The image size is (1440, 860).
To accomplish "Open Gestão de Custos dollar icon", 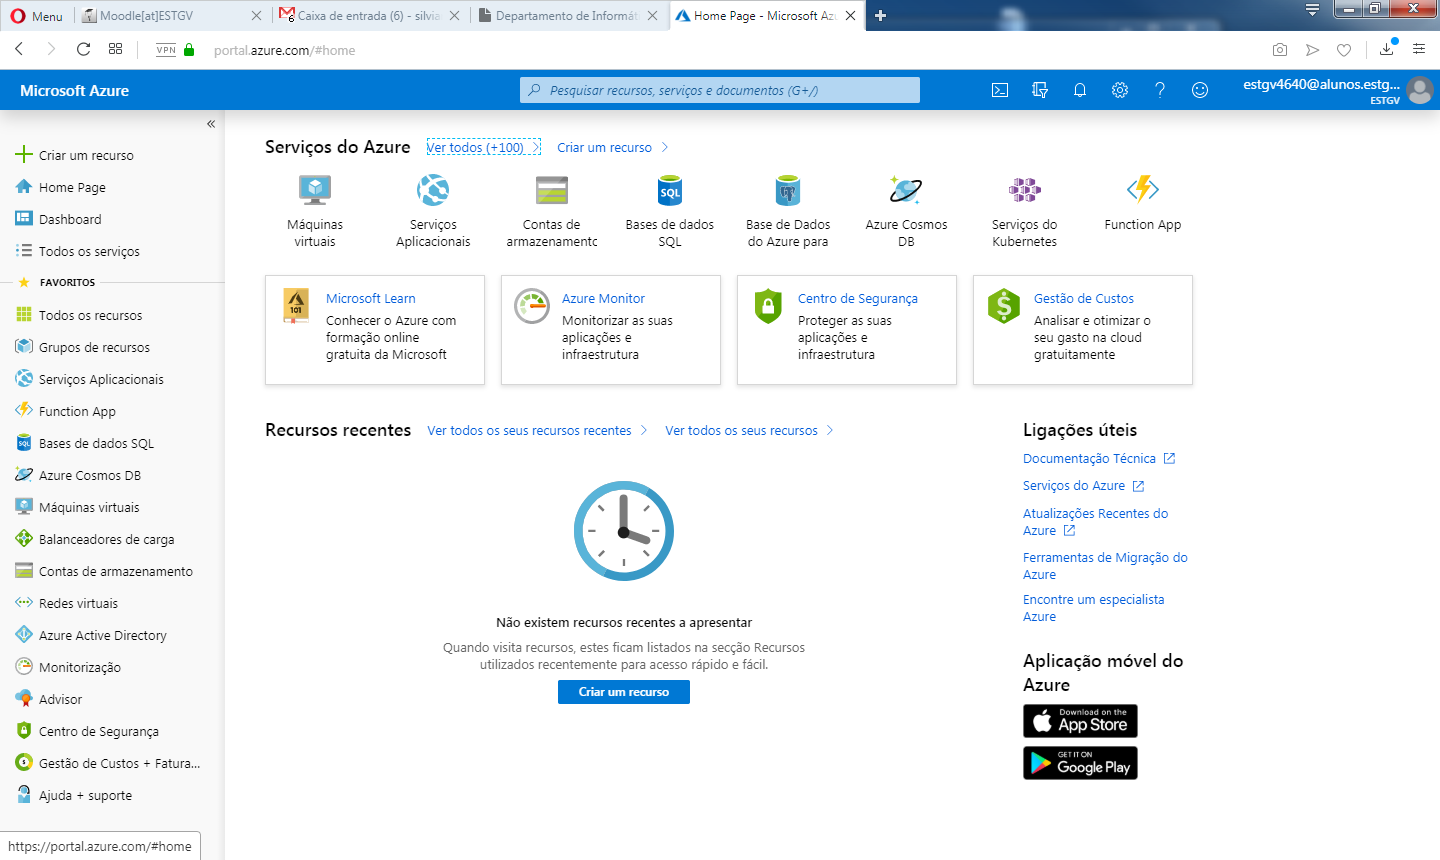I will [x=1003, y=306].
